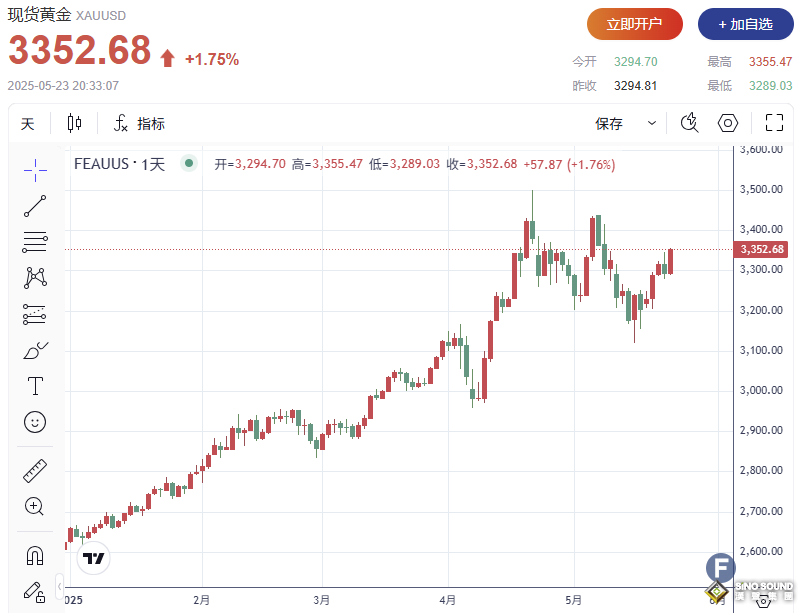Select the Text annotation tool
Image resolution: width=803 pixels, height=613 pixels.
click(x=35, y=386)
